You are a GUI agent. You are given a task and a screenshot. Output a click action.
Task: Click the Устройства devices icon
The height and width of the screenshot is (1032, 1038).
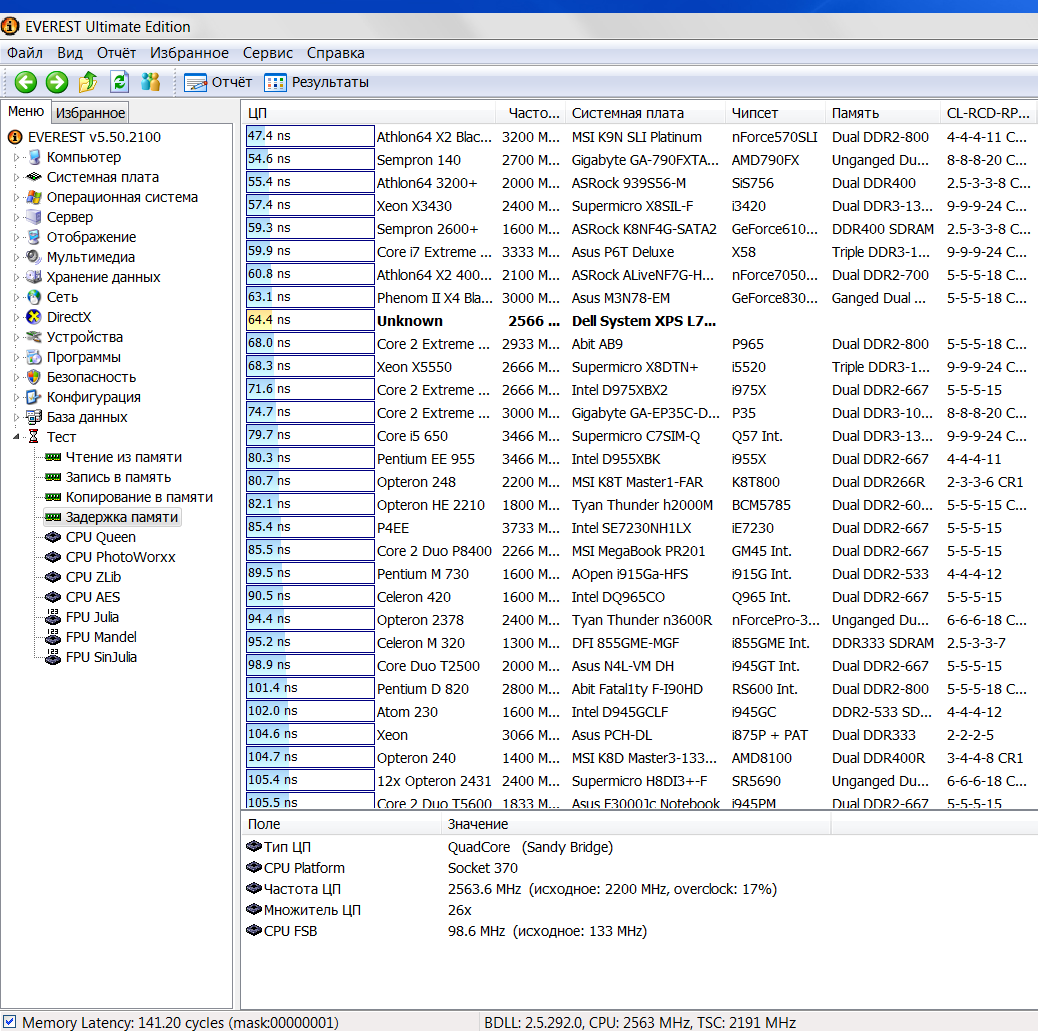(x=34, y=337)
